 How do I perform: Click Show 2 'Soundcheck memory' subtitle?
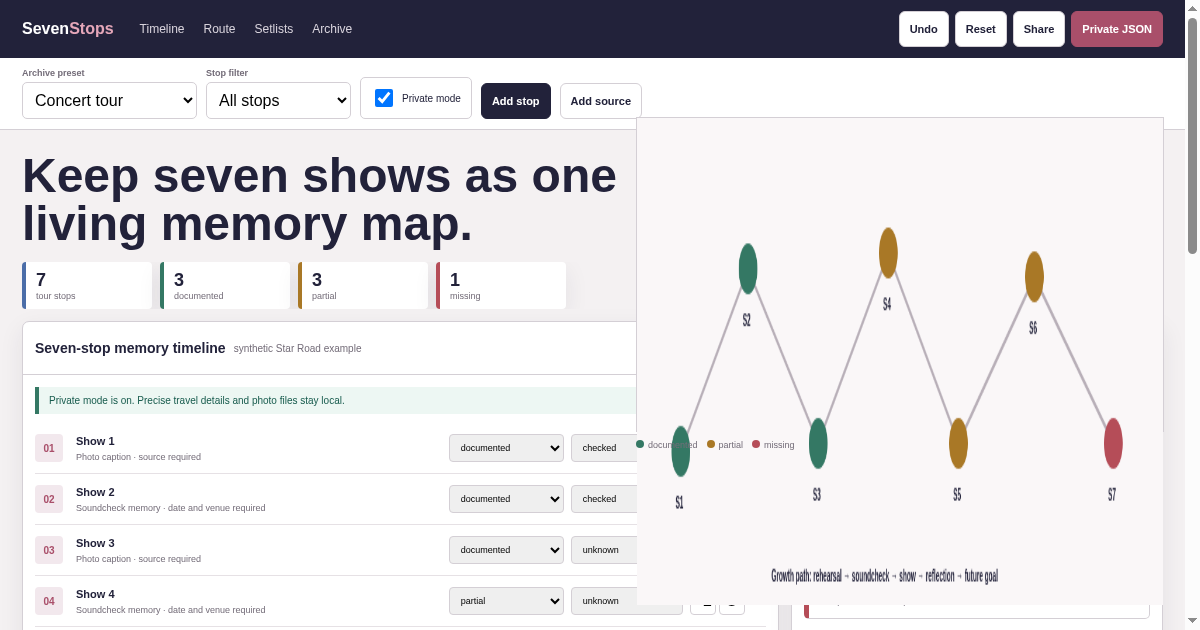point(170,508)
